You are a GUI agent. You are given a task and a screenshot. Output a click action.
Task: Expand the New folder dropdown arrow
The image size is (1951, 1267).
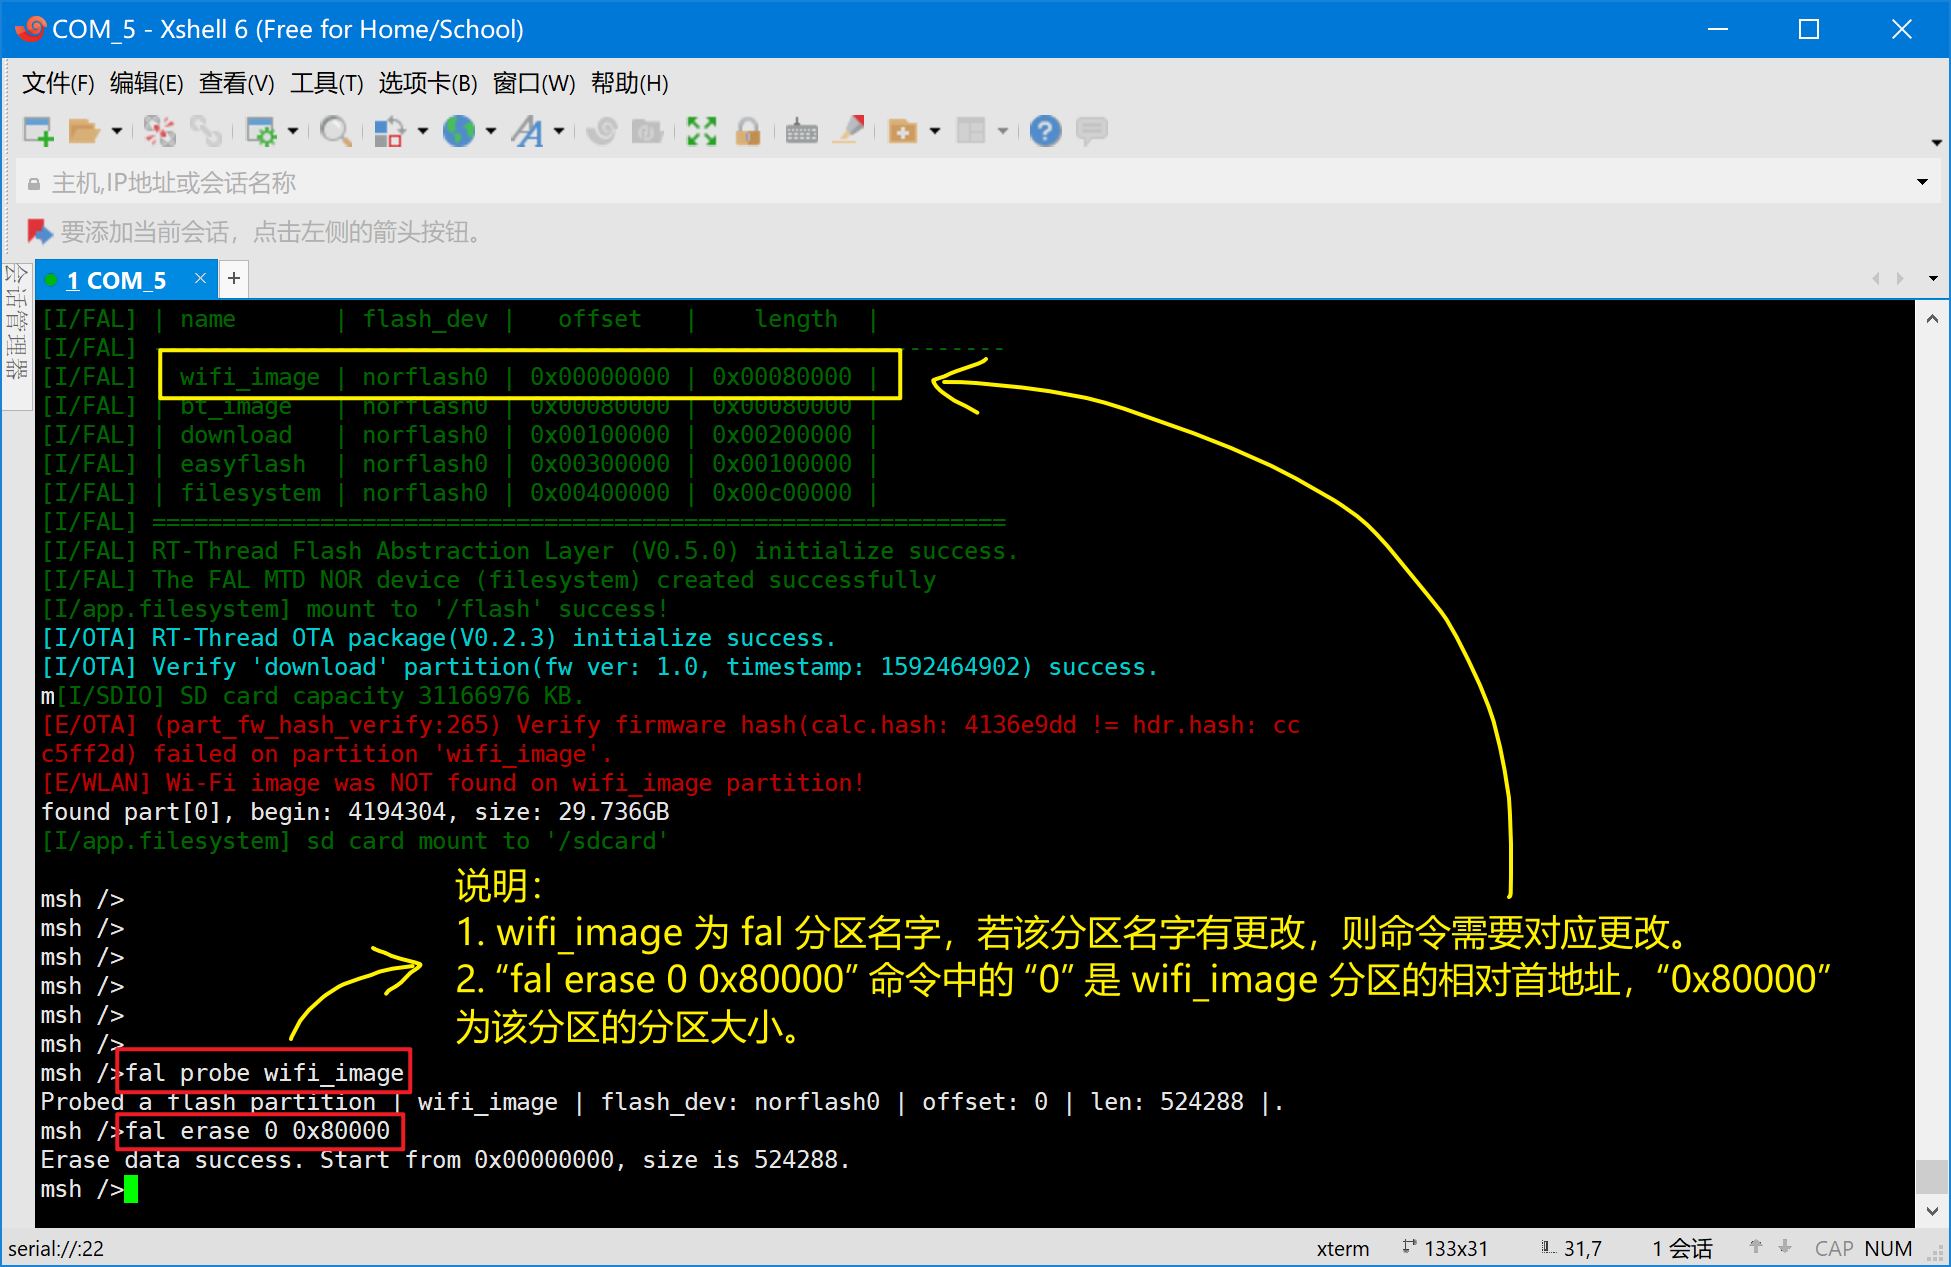[x=935, y=131]
